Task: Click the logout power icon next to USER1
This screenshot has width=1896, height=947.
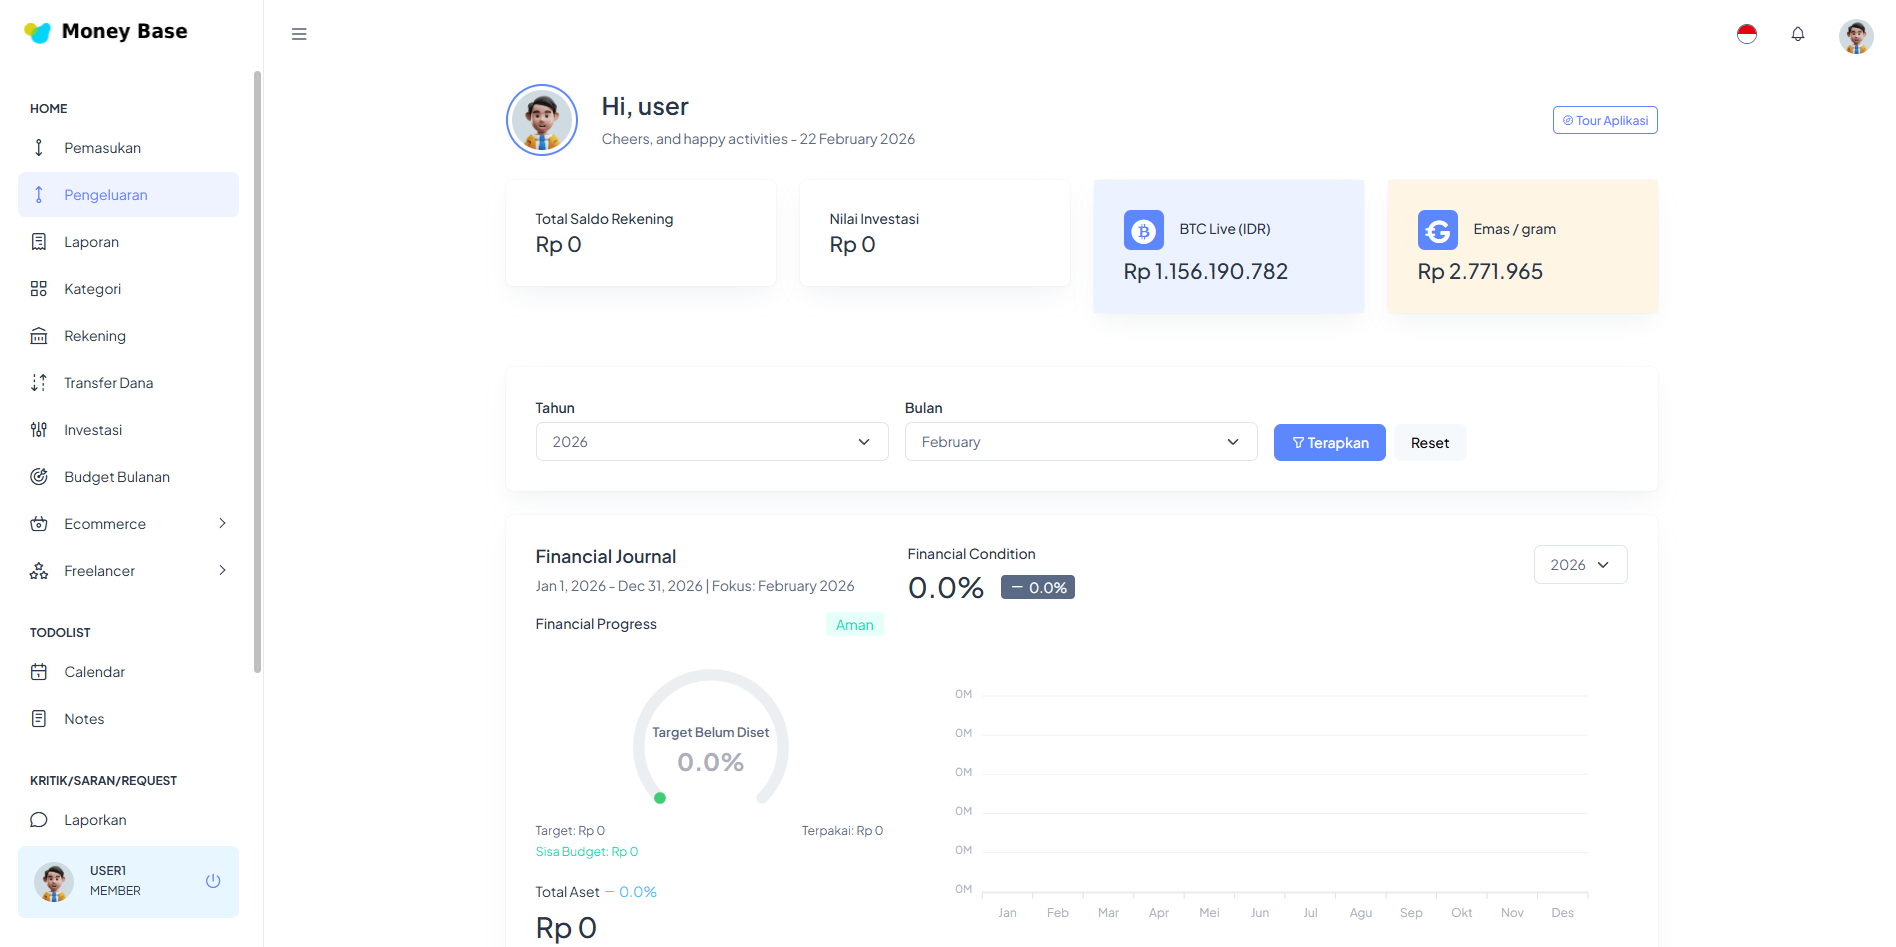Action: [x=213, y=881]
